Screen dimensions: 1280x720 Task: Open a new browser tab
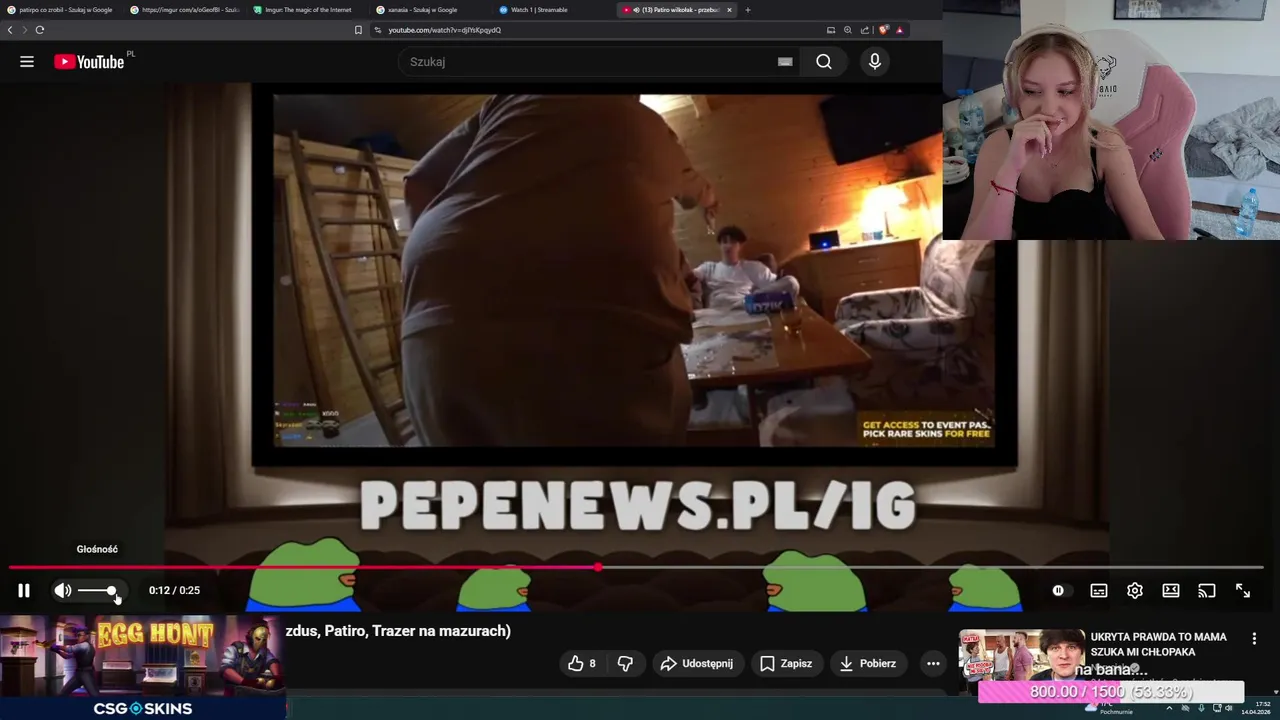tap(748, 10)
